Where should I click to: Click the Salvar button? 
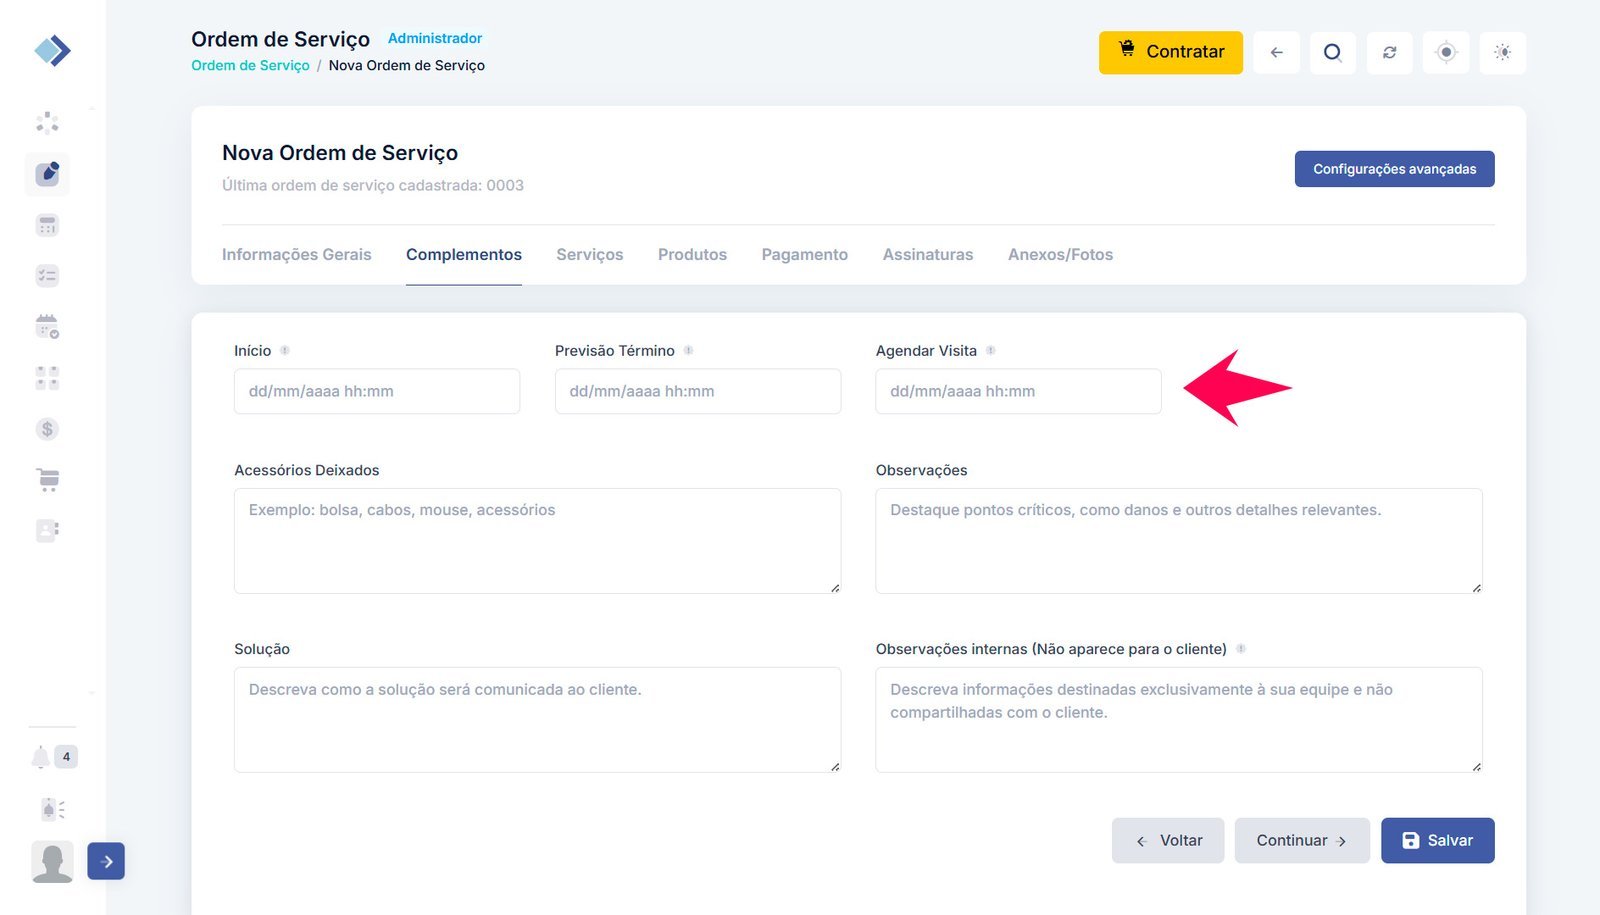pos(1437,840)
